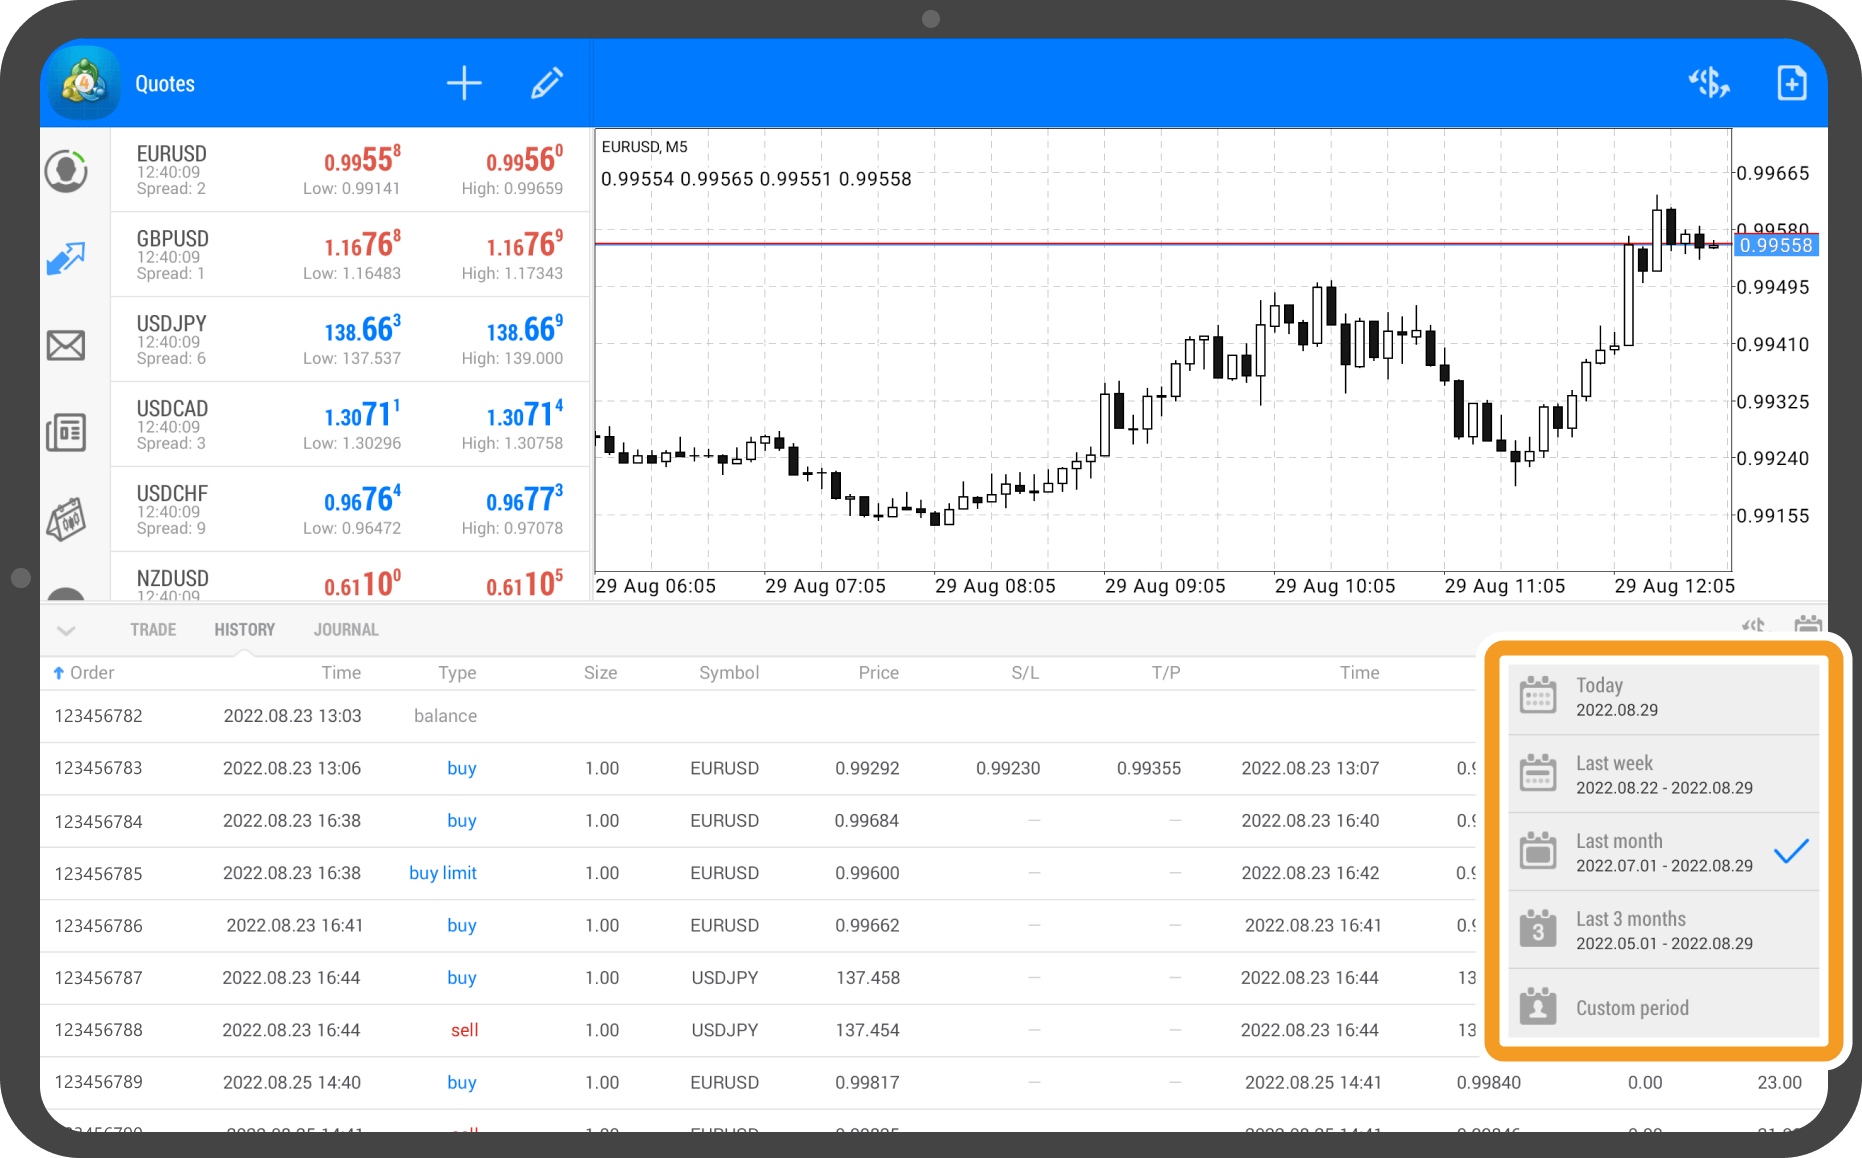Select the Last 3 months period

click(1663, 929)
